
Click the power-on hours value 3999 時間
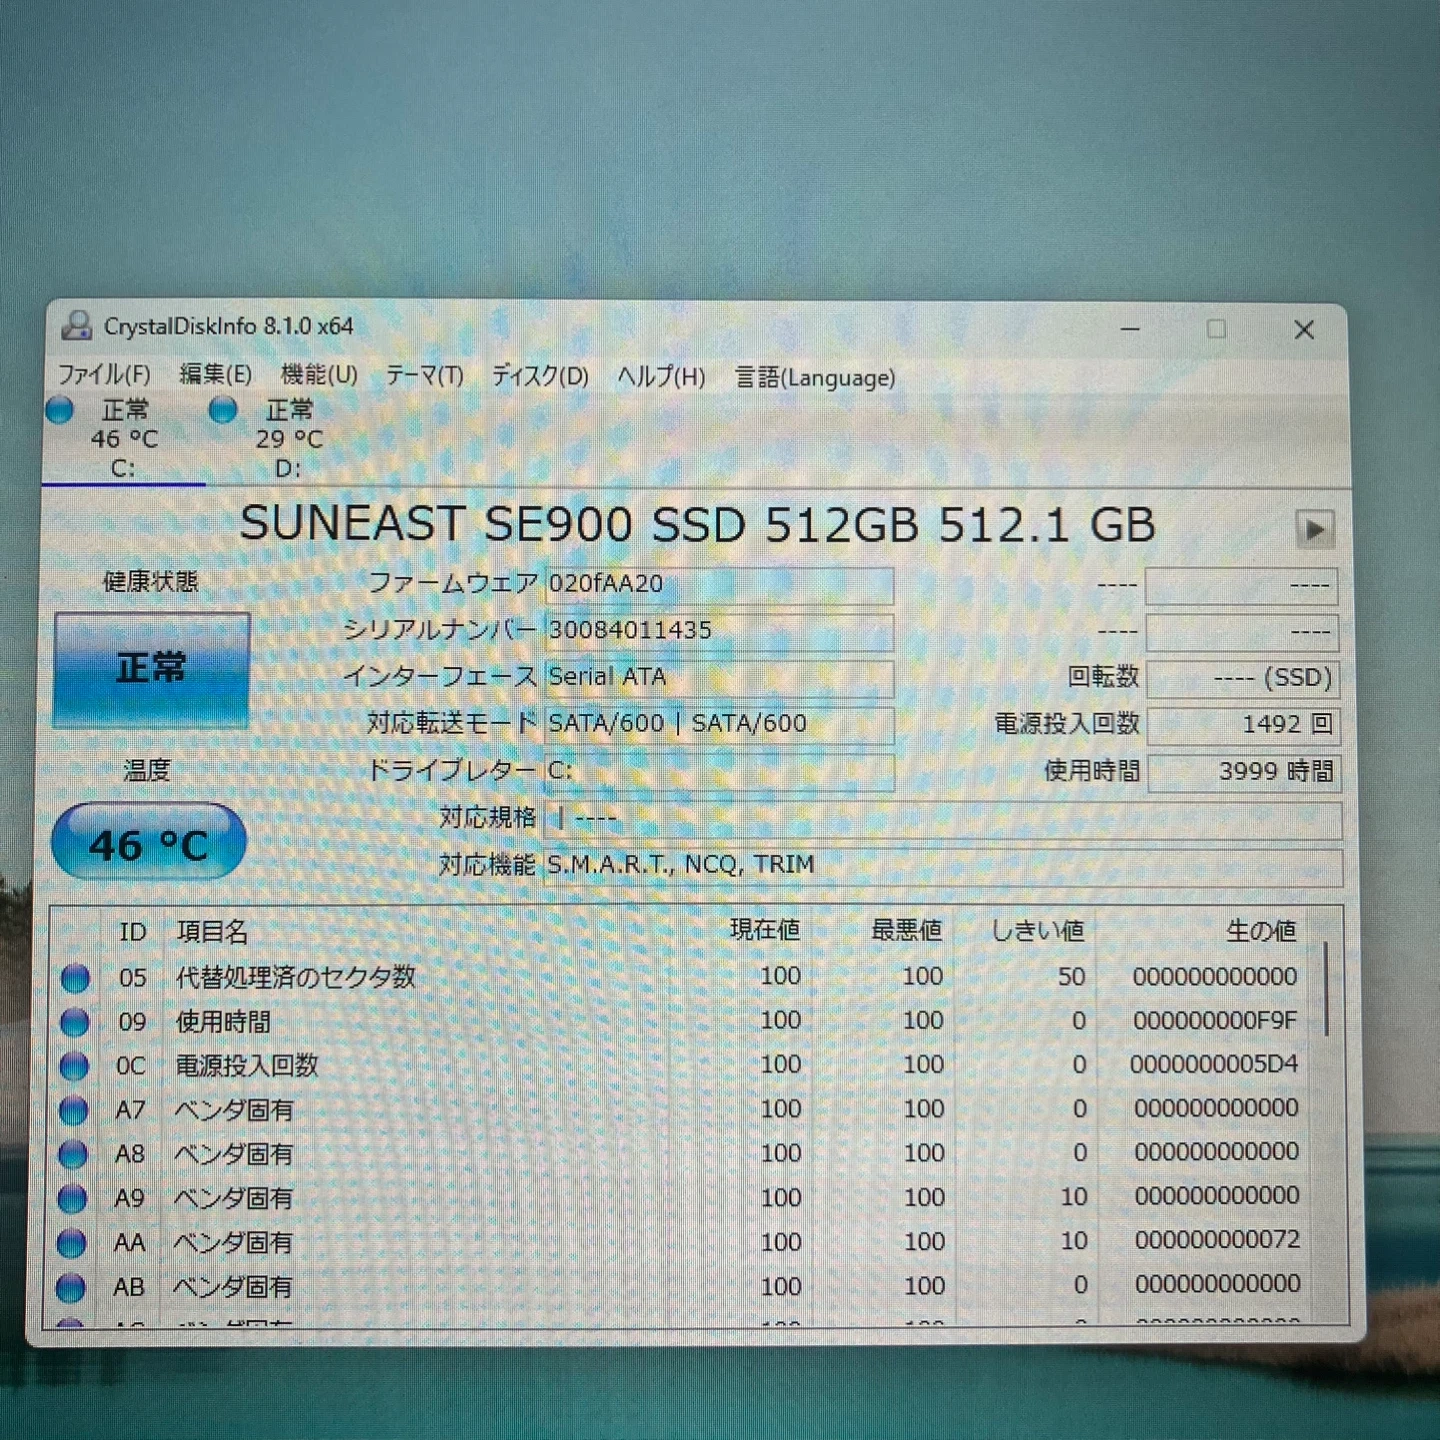click(1243, 772)
